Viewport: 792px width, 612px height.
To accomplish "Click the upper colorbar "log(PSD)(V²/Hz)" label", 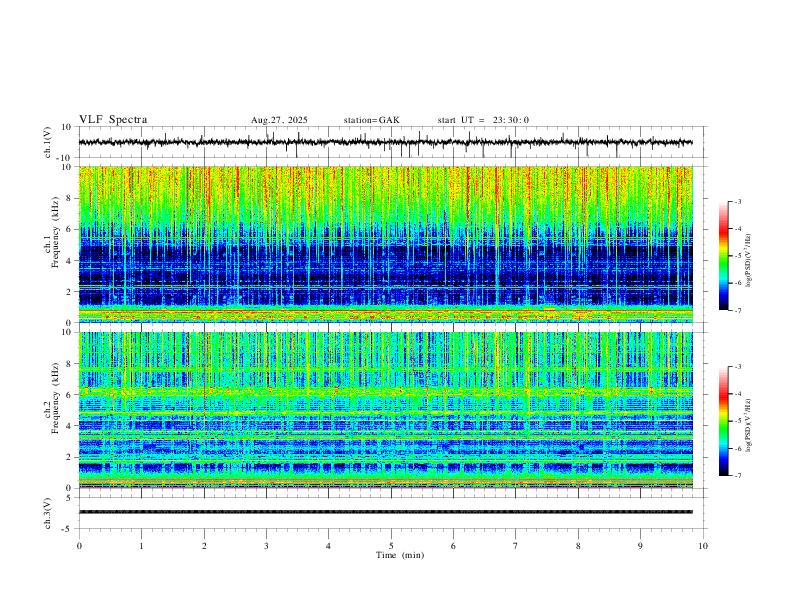I will coord(749,261).
